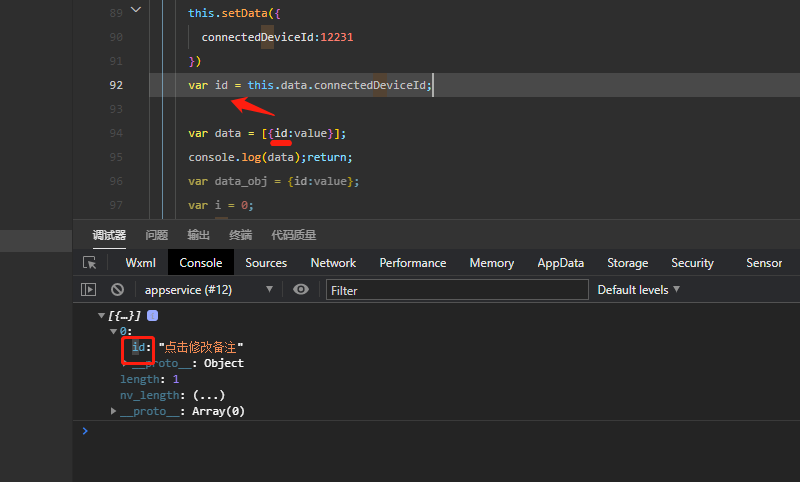
Task: Switch to the Performance tab
Action: point(413,263)
